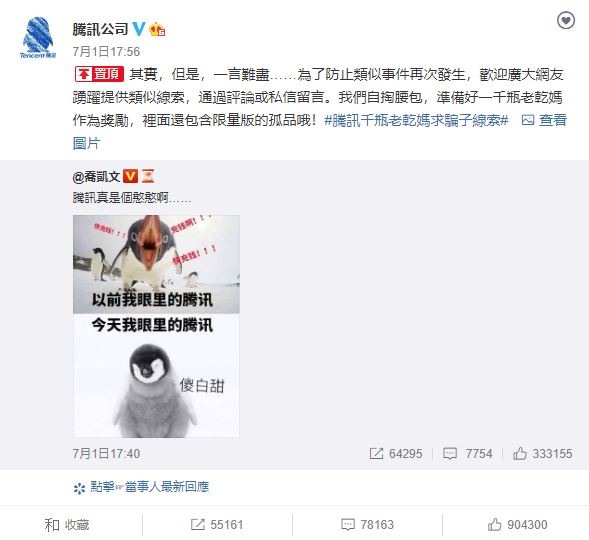
Task: Click the red 置頂 pinned tag
Action: [99, 74]
